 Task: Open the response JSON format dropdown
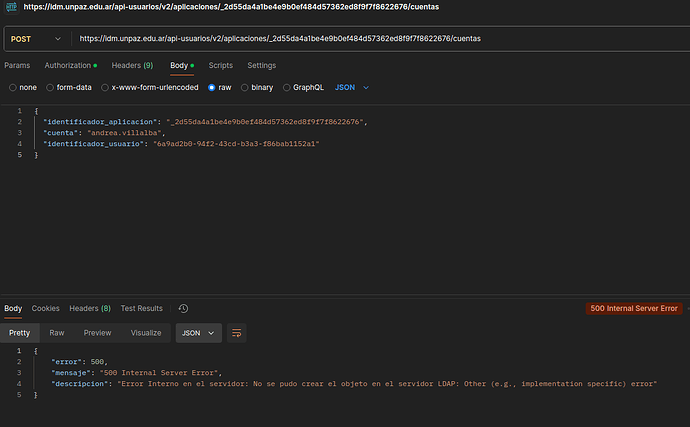point(198,333)
